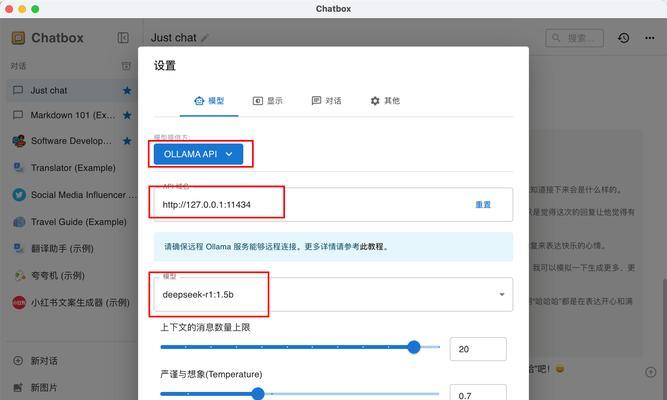Click the Twitter bird icon for Social Media Influencer
Viewport: 667px width, 400px height.
pos(19,195)
